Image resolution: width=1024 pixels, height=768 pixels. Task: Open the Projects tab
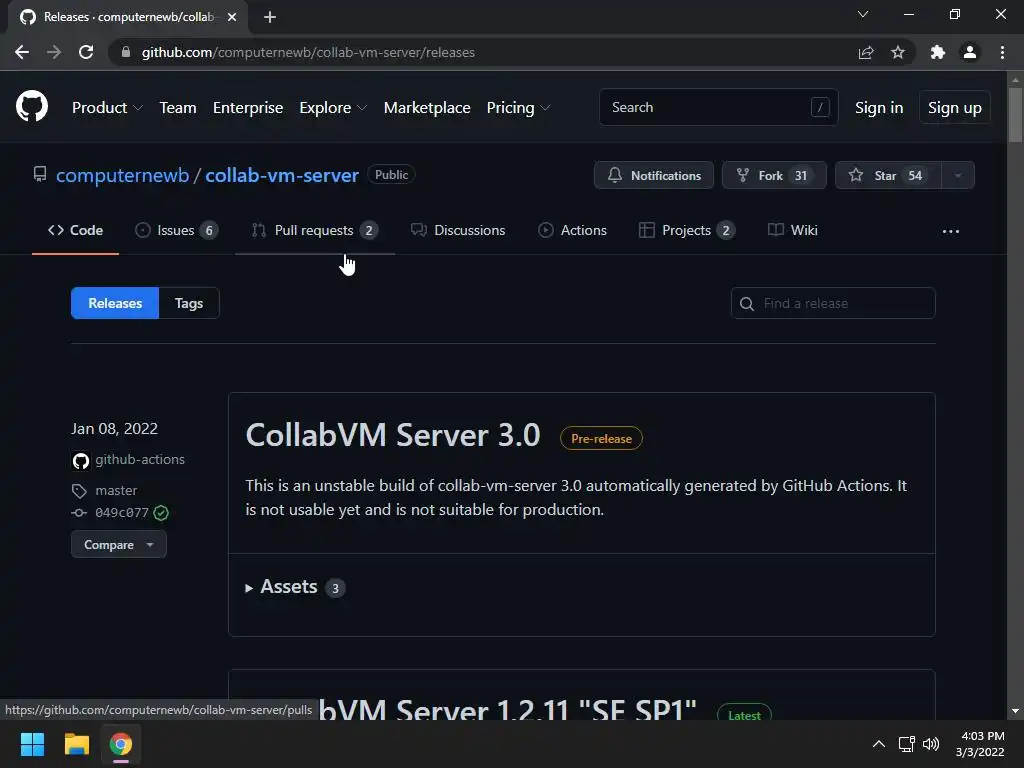click(x=687, y=231)
